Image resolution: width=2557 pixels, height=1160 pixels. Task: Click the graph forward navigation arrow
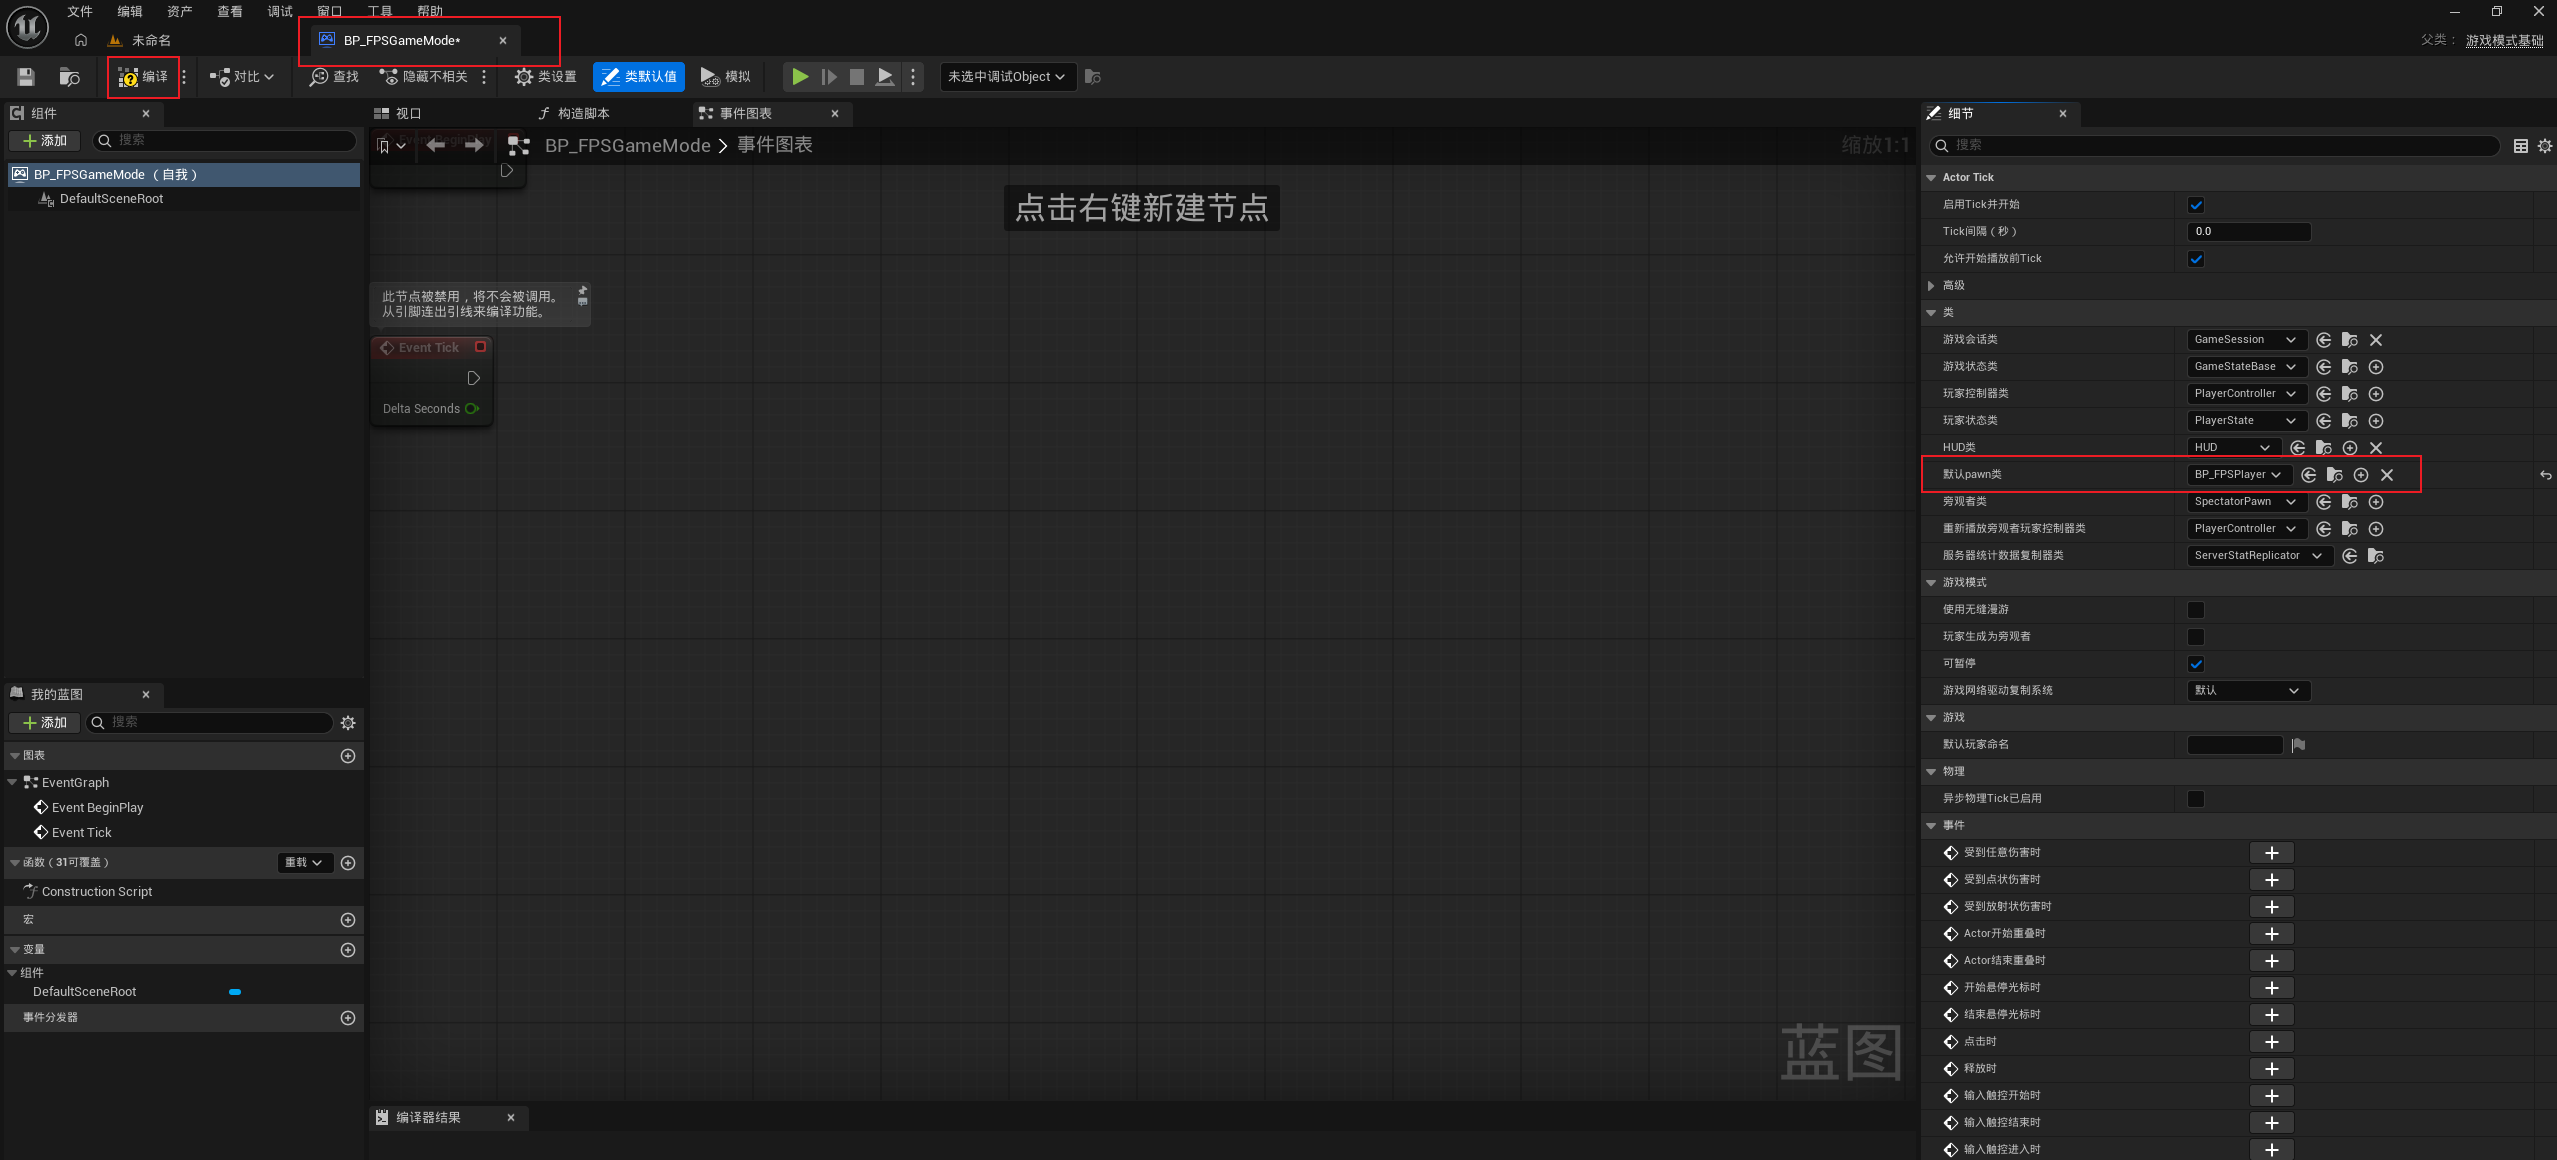(474, 146)
